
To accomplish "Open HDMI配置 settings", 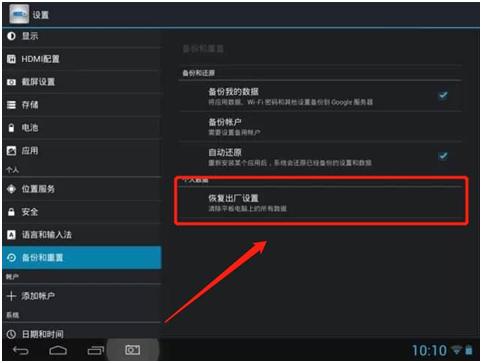I will pos(82,59).
